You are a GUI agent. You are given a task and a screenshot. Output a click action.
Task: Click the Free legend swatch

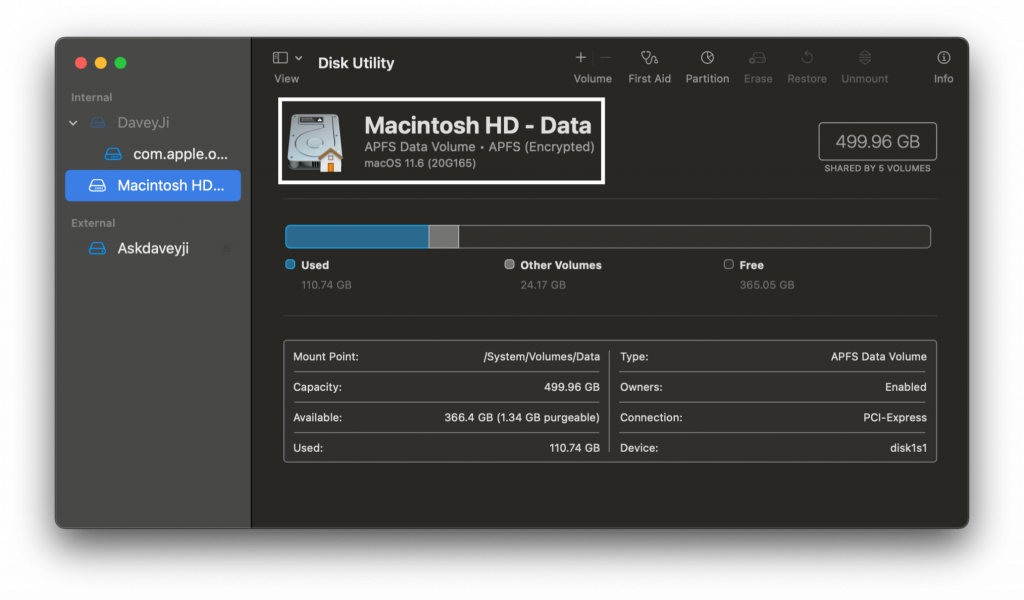728,264
